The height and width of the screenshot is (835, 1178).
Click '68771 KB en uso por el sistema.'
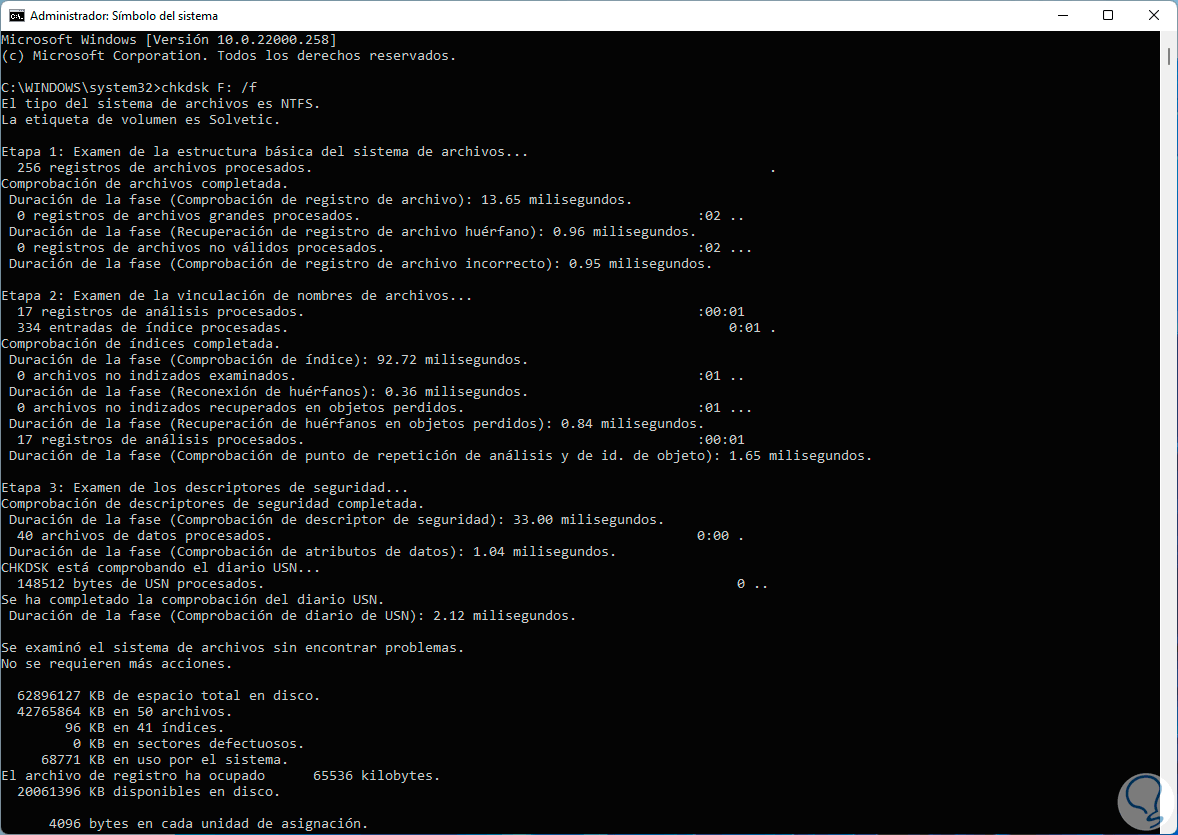pos(165,759)
